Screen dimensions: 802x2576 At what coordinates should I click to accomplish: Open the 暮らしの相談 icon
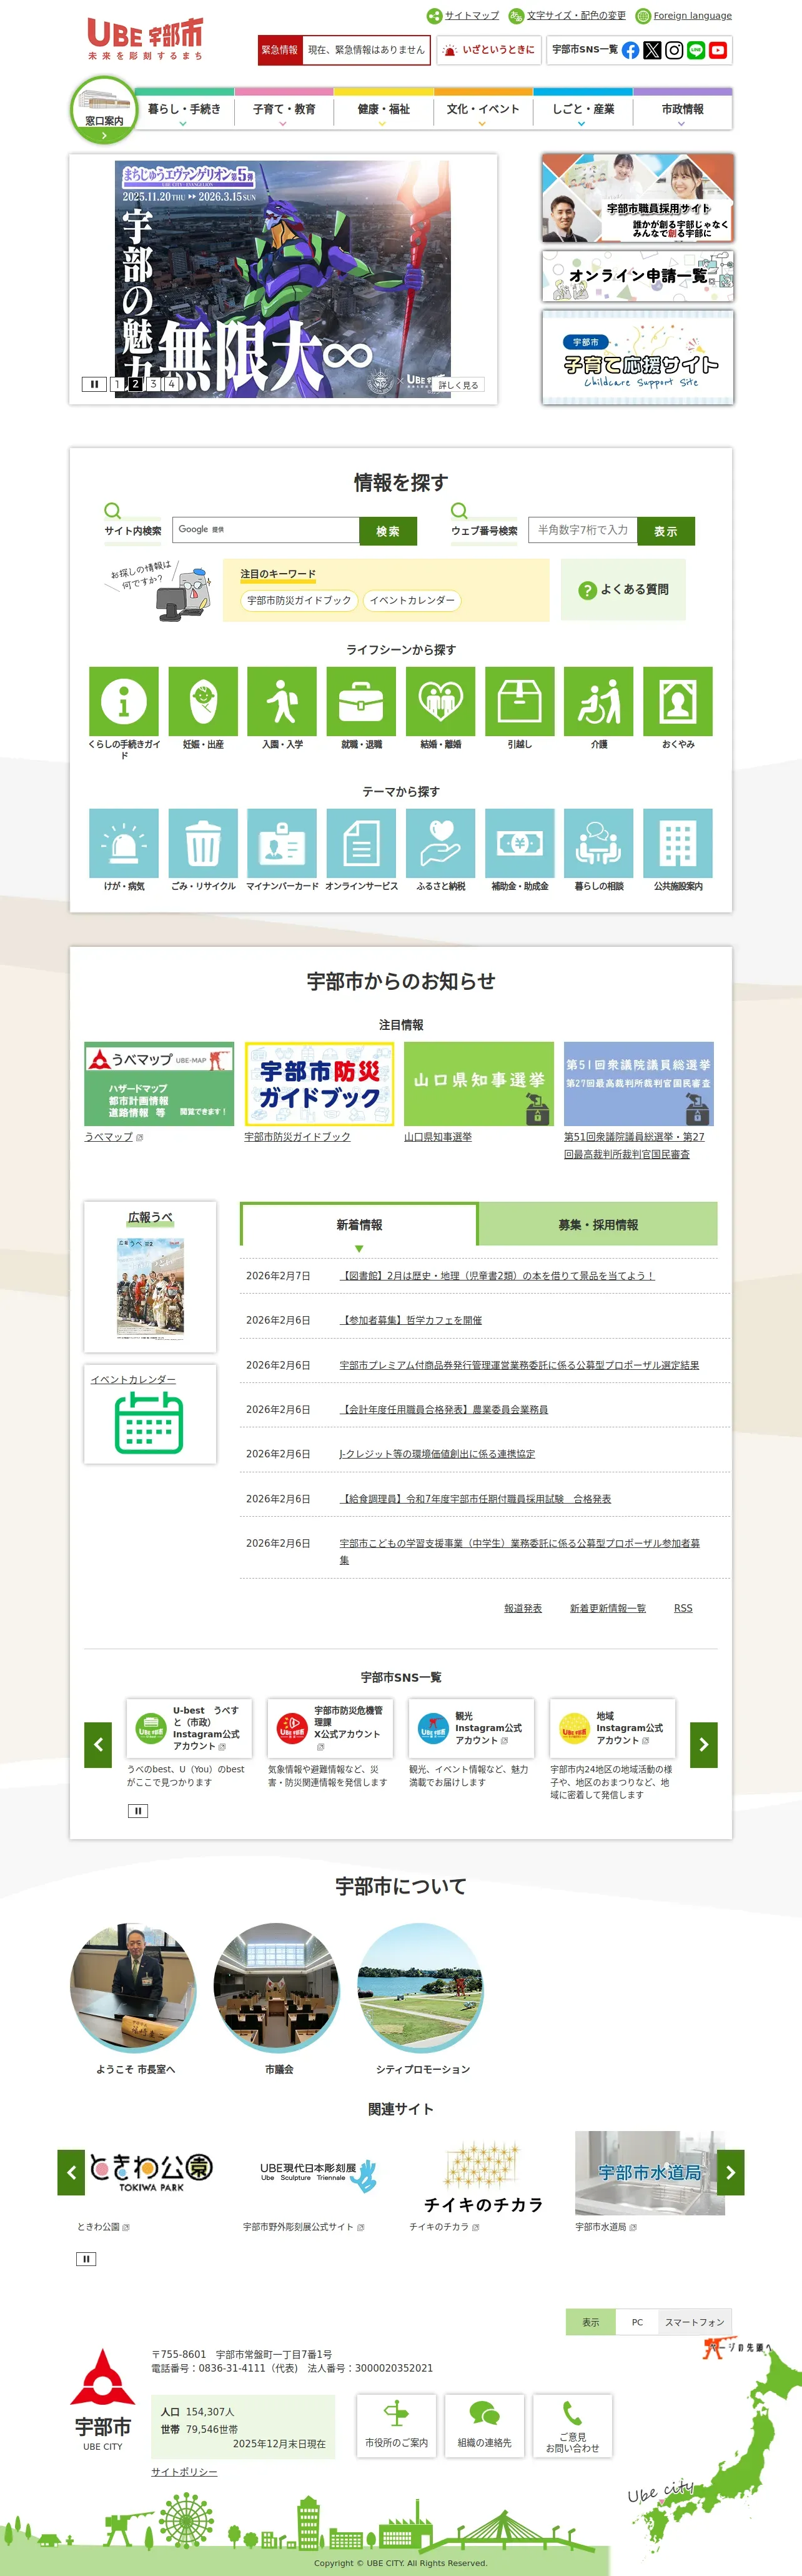[x=599, y=843]
